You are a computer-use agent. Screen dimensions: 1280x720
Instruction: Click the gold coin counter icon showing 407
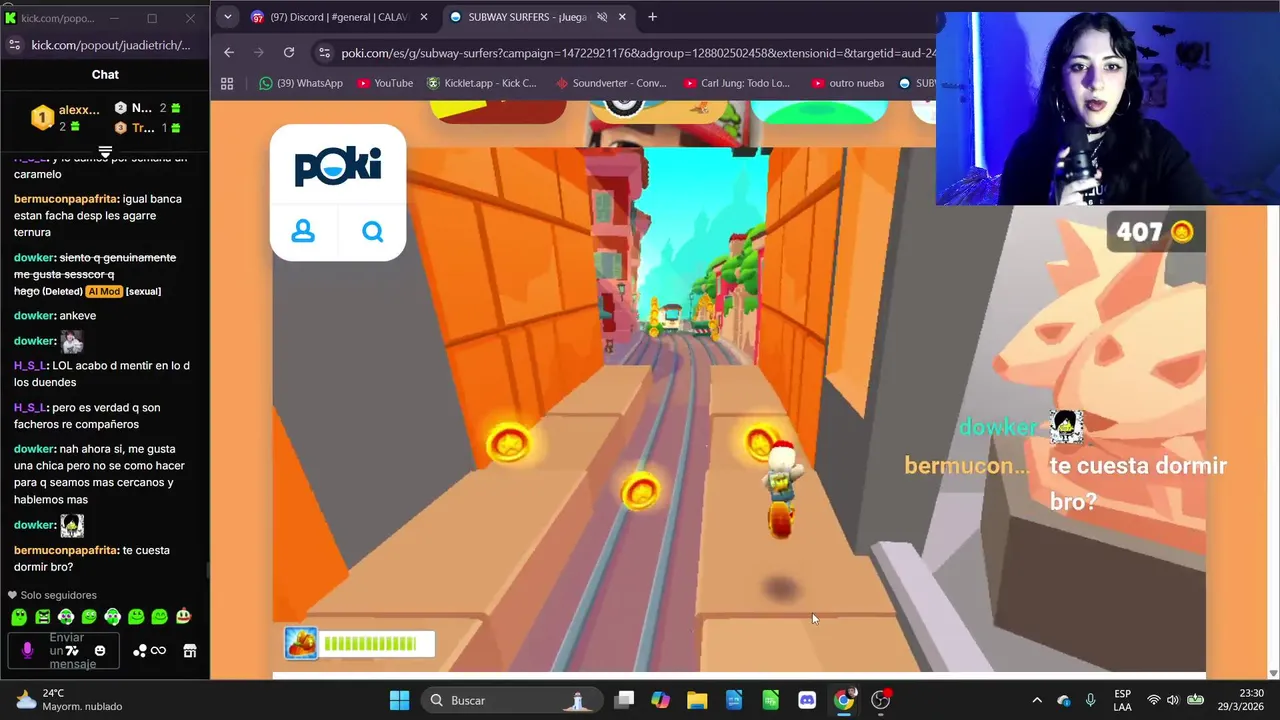pos(1182,232)
